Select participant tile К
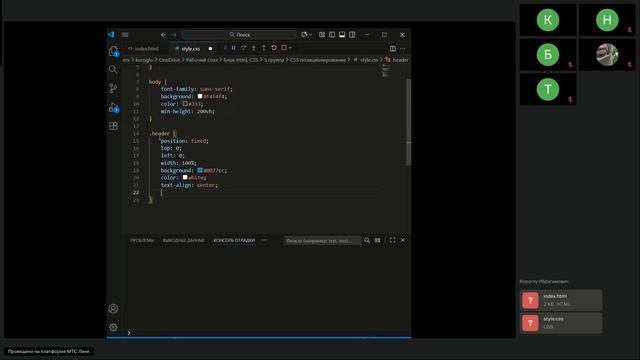Screen dimensions: 640x360 [548, 20]
